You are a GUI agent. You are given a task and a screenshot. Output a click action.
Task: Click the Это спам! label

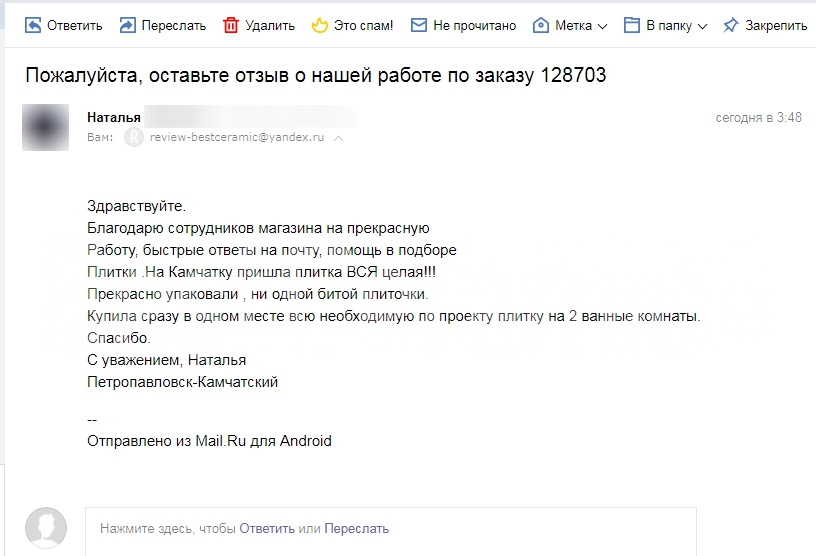[x=363, y=26]
